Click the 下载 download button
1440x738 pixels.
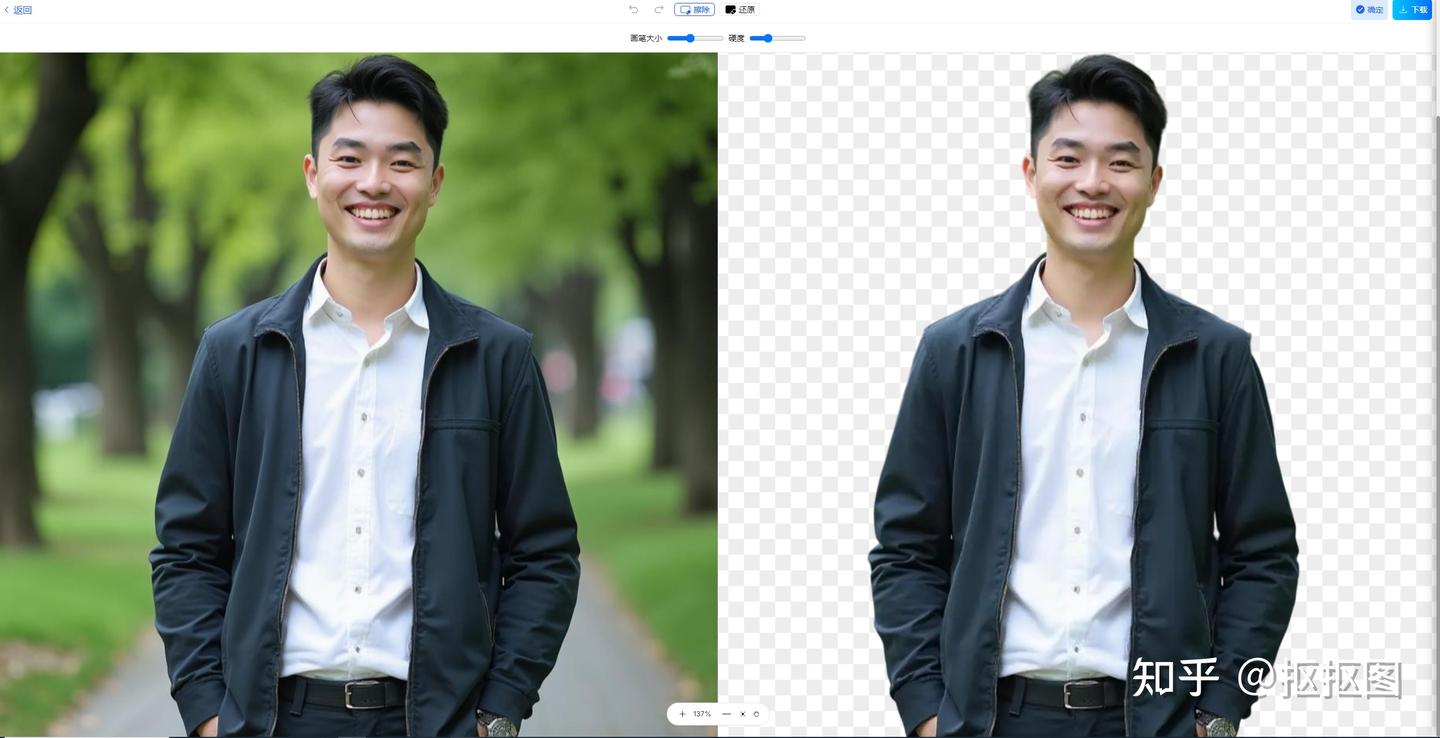pyautogui.click(x=1413, y=9)
